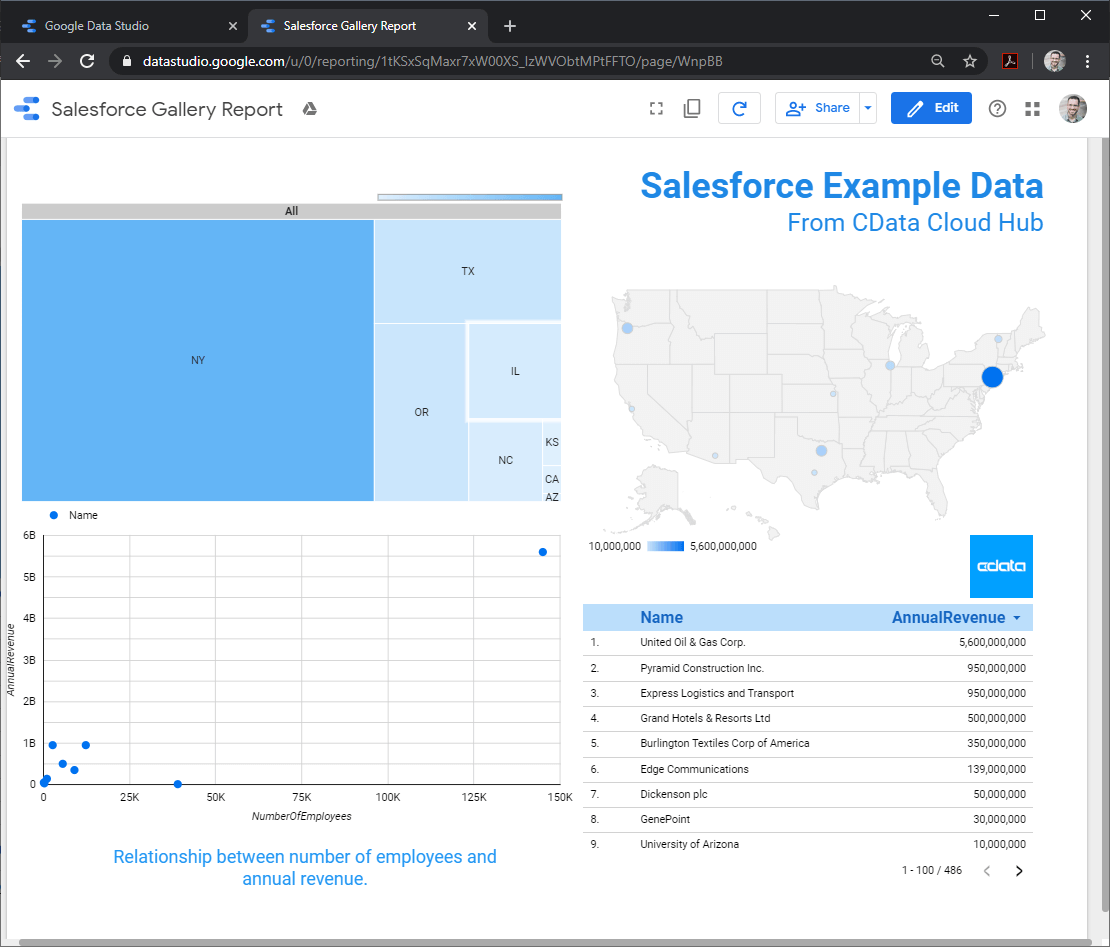Refresh the report data
This screenshot has width=1110, height=947.
pos(739,109)
